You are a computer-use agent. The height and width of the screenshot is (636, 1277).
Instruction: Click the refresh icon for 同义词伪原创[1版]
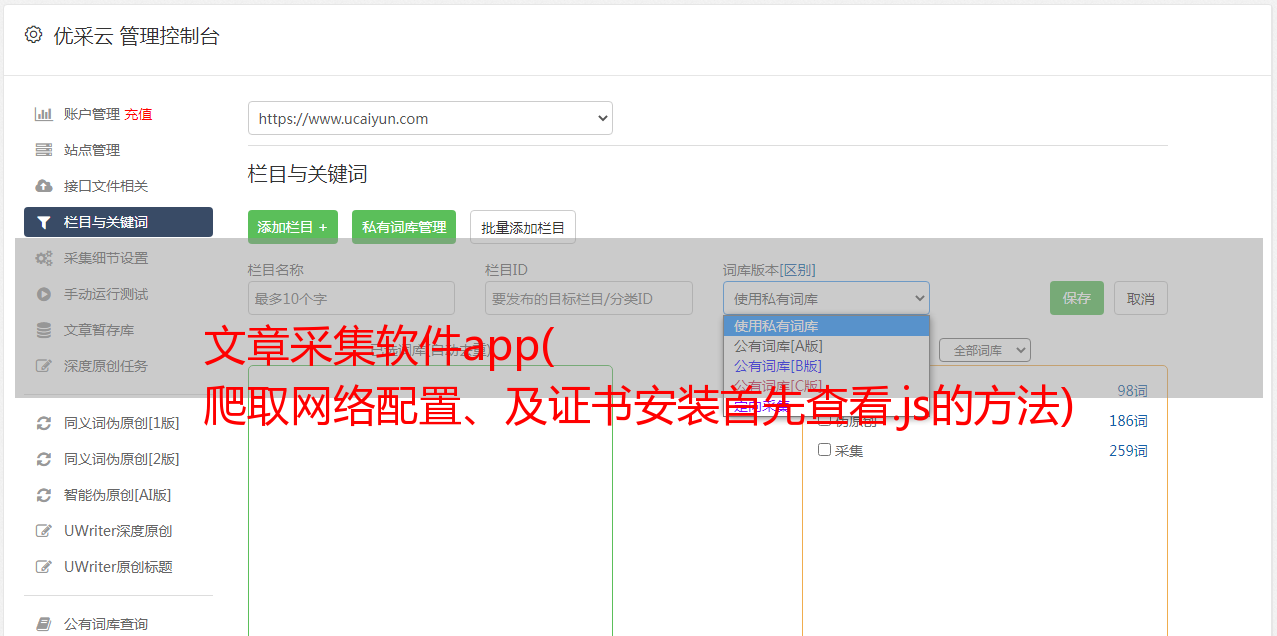point(43,423)
